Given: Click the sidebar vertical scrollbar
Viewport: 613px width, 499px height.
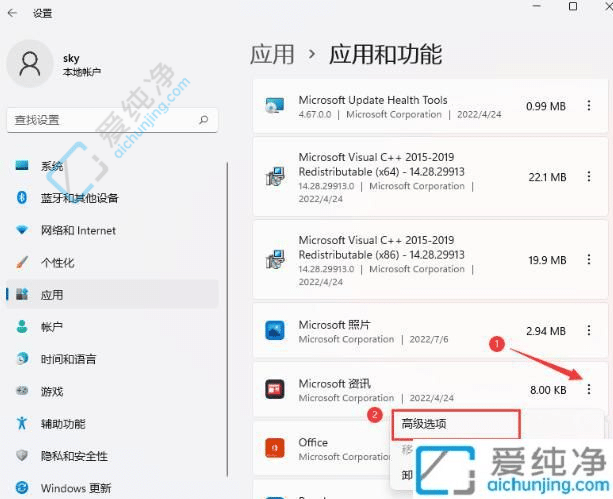Looking at the screenshot, I should click(x=227, y=320).
